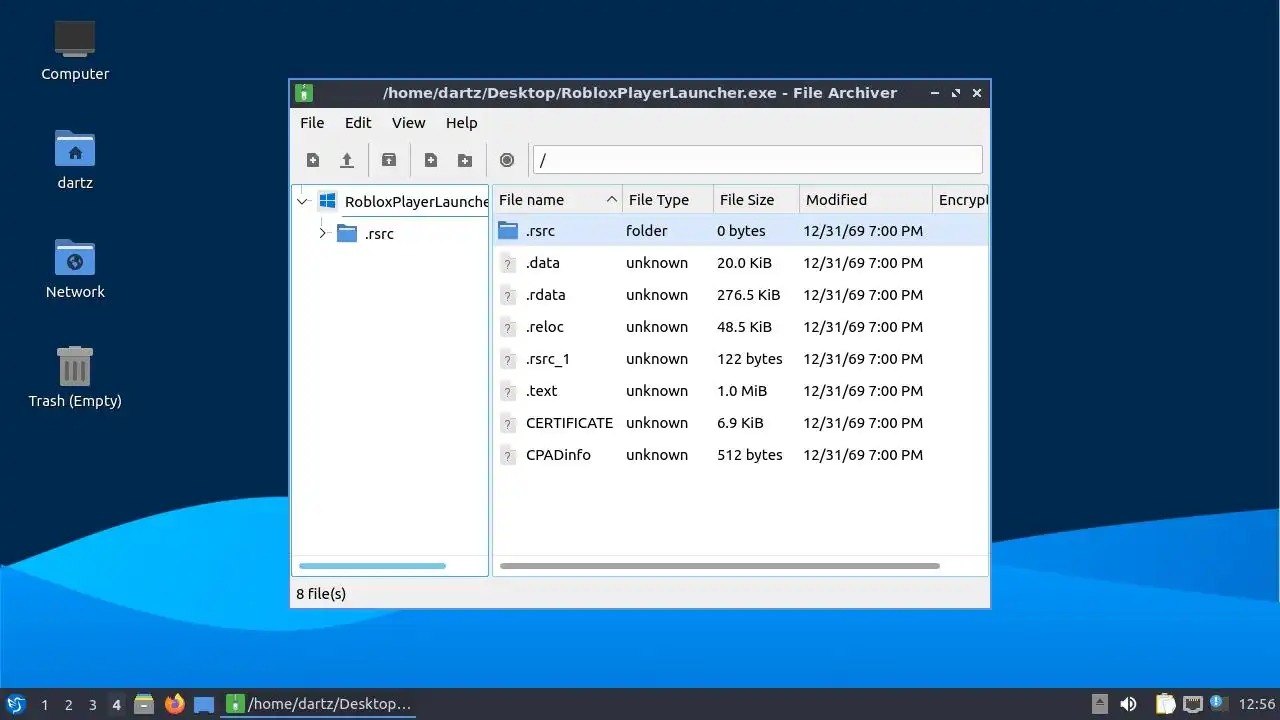The height and width of the screenshot is (720, 1280).
Task: Click the Windows logo icon in the tree
Action: (327, 201)
